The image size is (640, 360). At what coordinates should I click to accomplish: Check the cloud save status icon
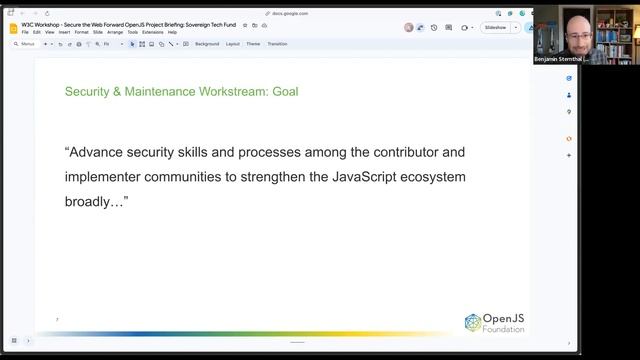click(x=264, y=25)
